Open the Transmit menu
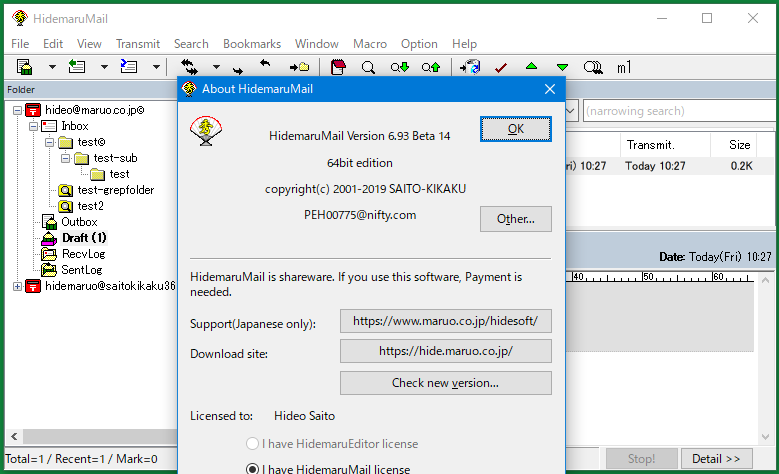 click(x=137, y=44)
